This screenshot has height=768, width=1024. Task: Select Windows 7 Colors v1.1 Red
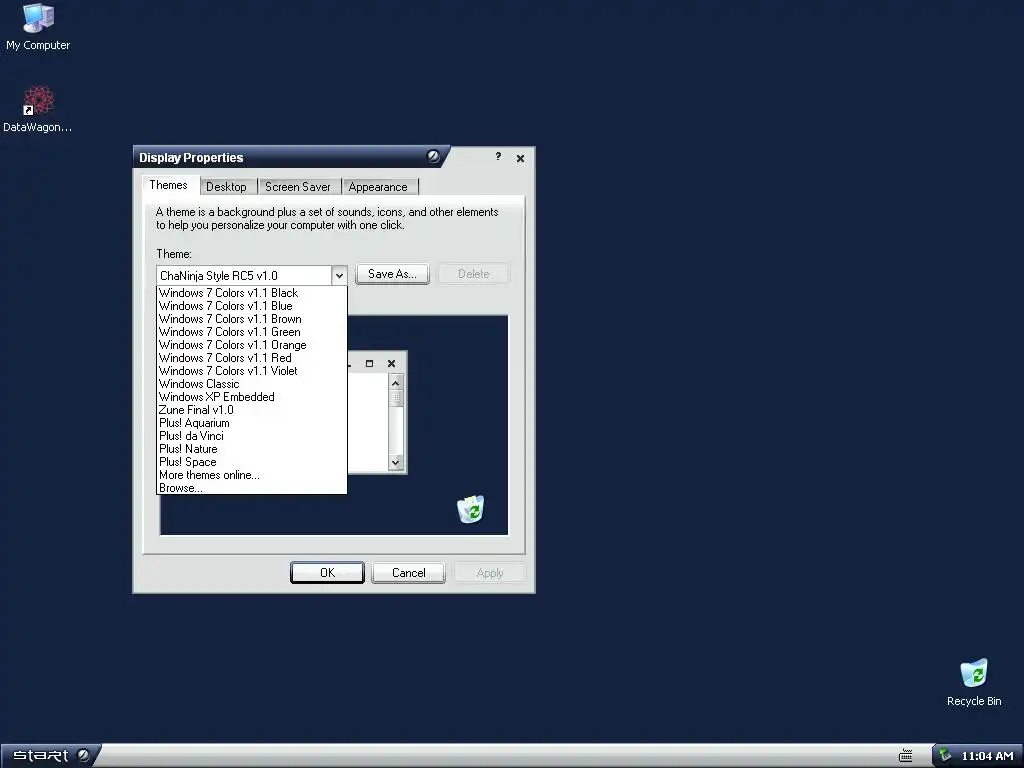point(251,358)
